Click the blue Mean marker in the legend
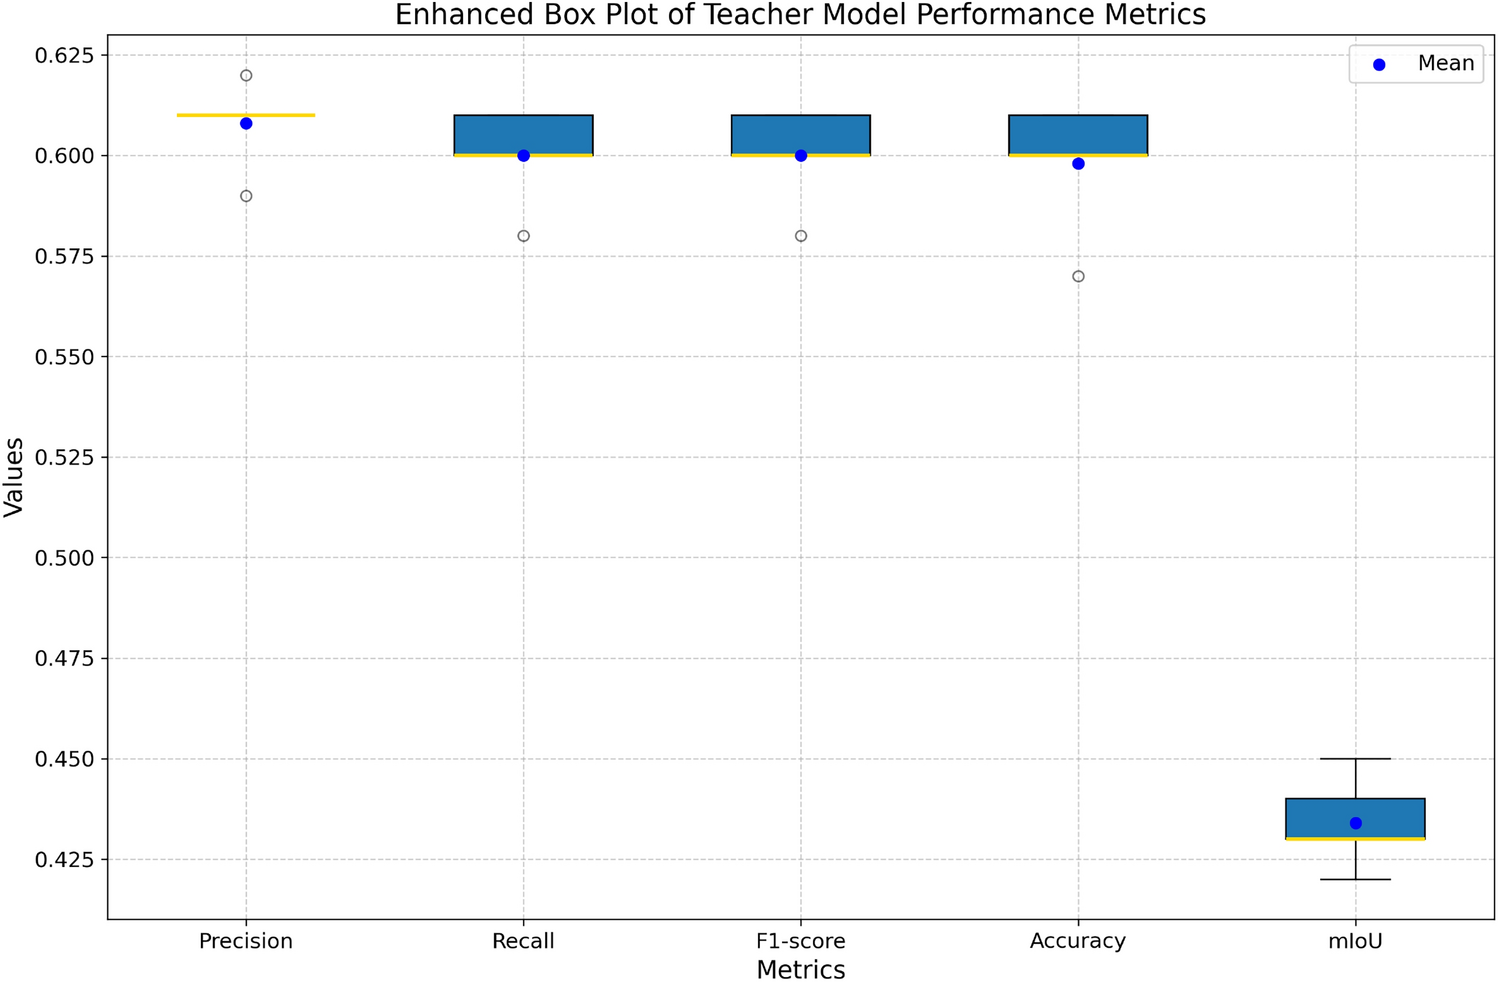Viewport: 1498px width, 982px height. [x=1379, y=64]
